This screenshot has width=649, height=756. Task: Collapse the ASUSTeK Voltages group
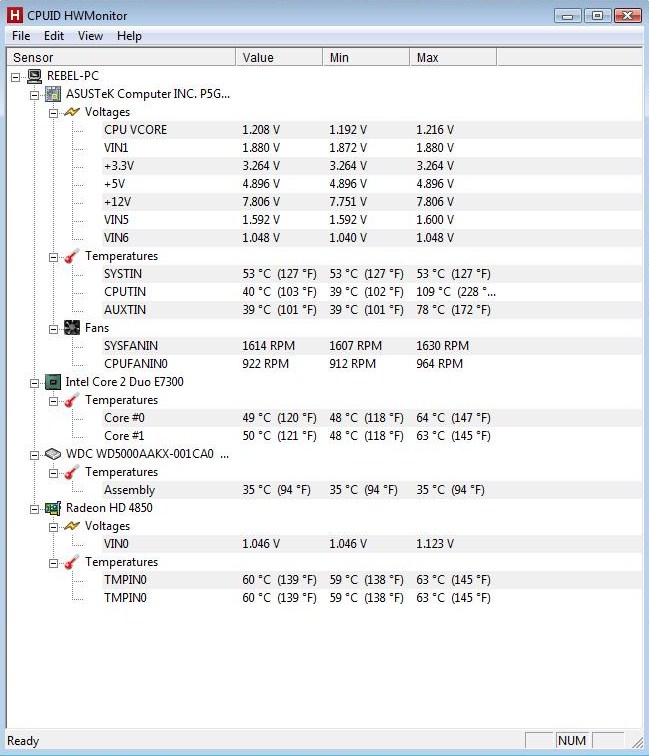54,113
